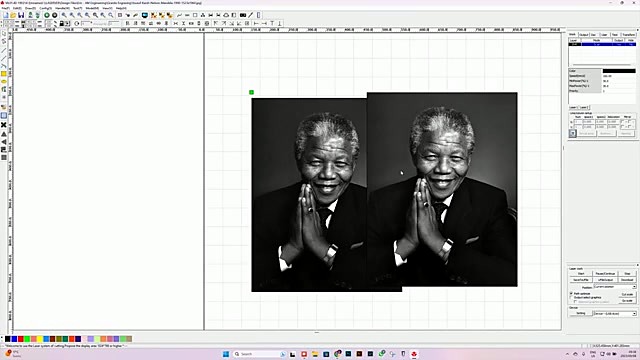Click the Open folder icon in toolbar
The height and width of the screenshot is (360, 640).
click(x=13, y=15)
